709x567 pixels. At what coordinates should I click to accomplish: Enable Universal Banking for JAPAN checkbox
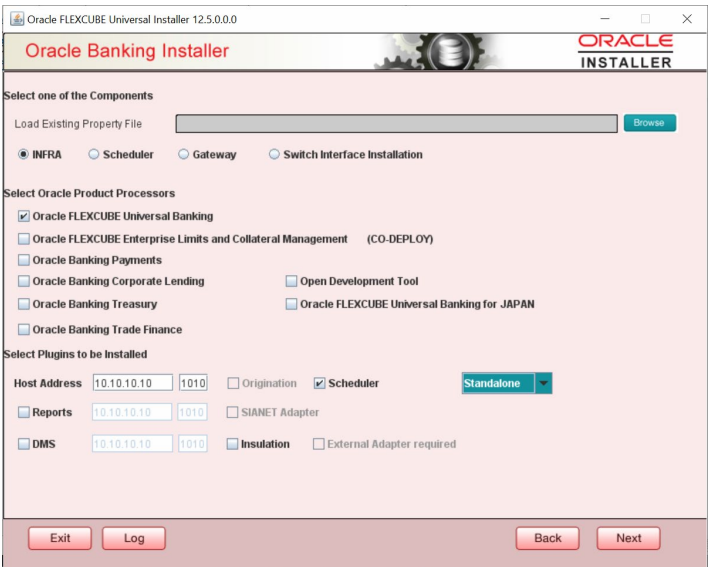[291, 304]
